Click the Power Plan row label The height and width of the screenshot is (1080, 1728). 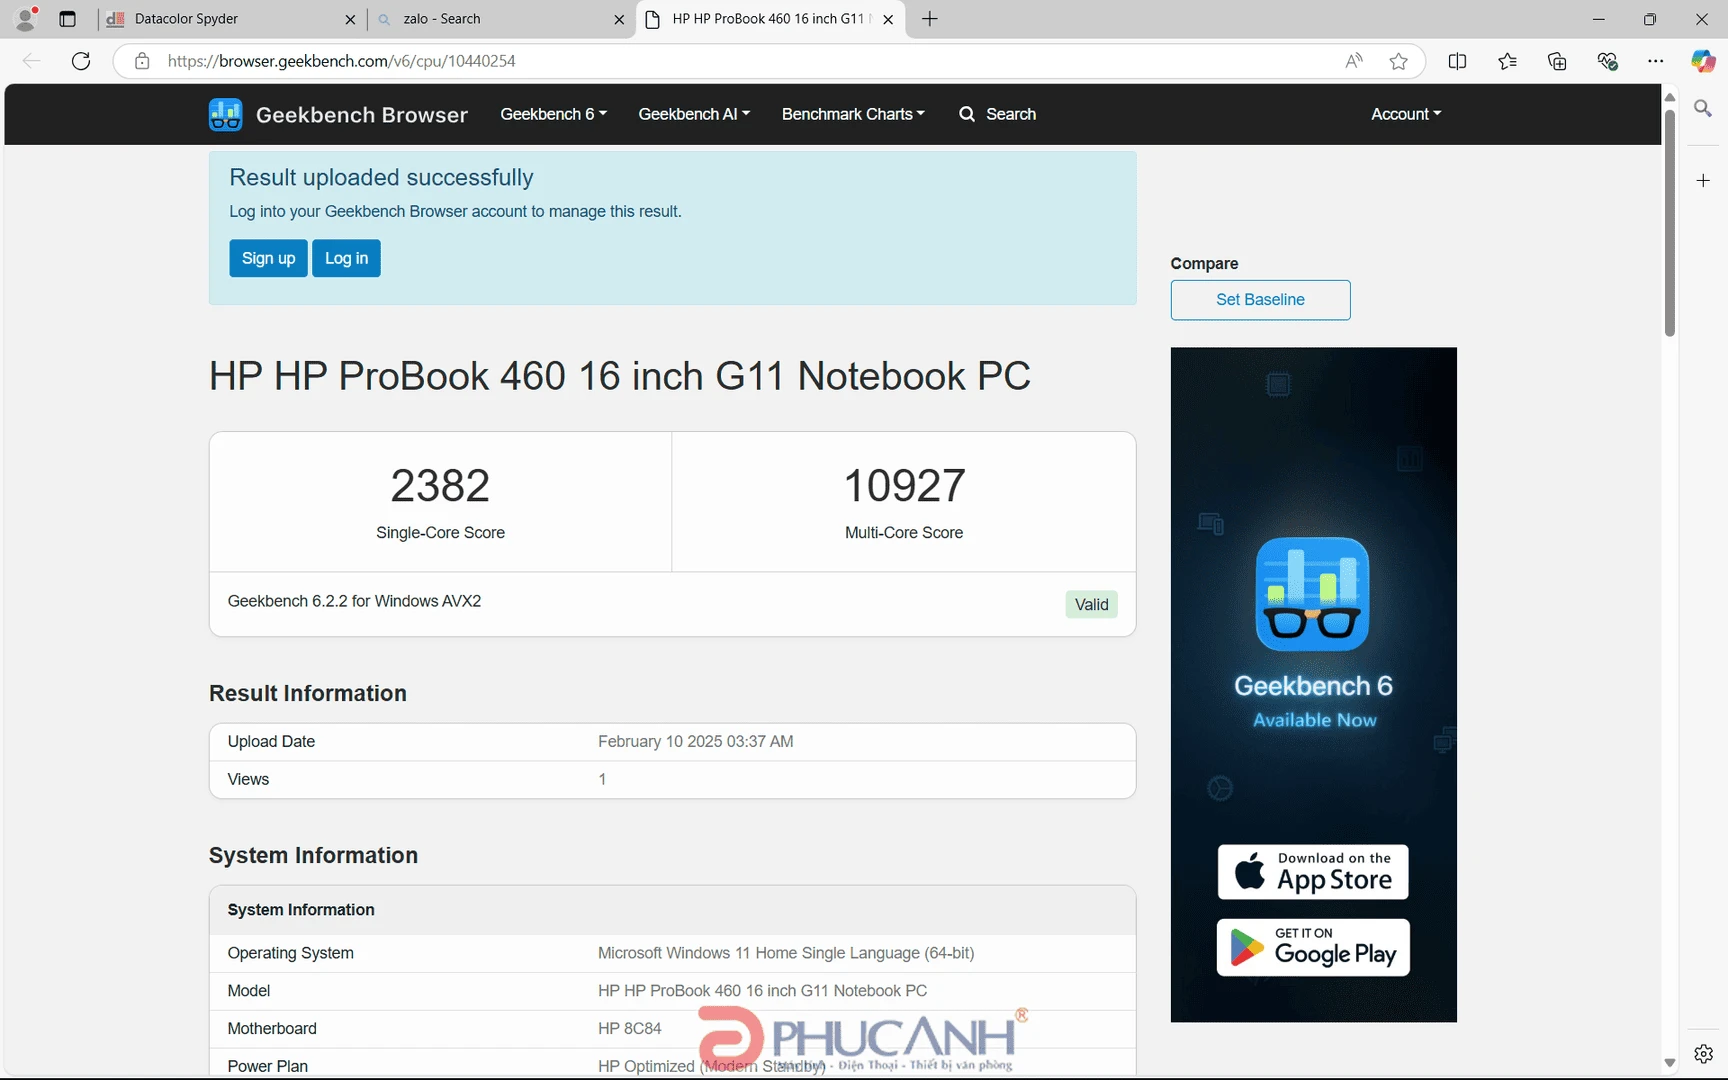(268, 1066)
